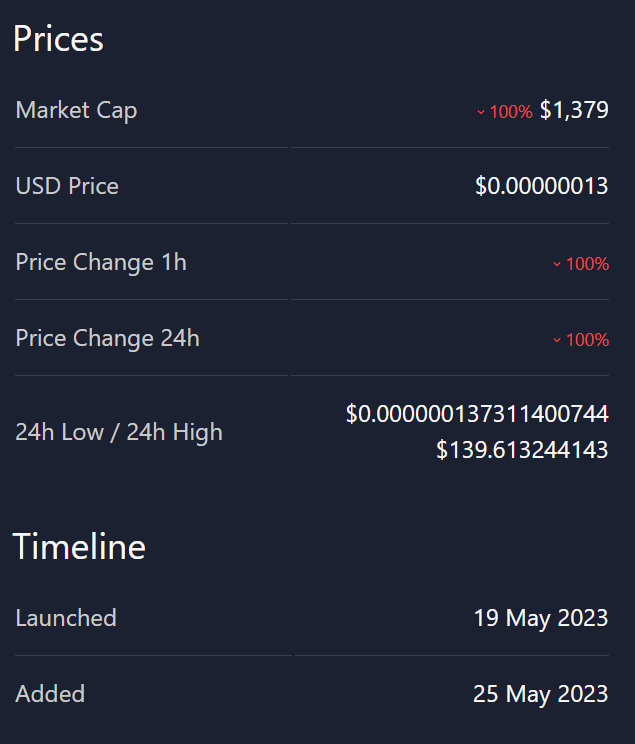Select the 100% value for Price Change 1h
Screen dimensions: 635x744
[587, 264]
